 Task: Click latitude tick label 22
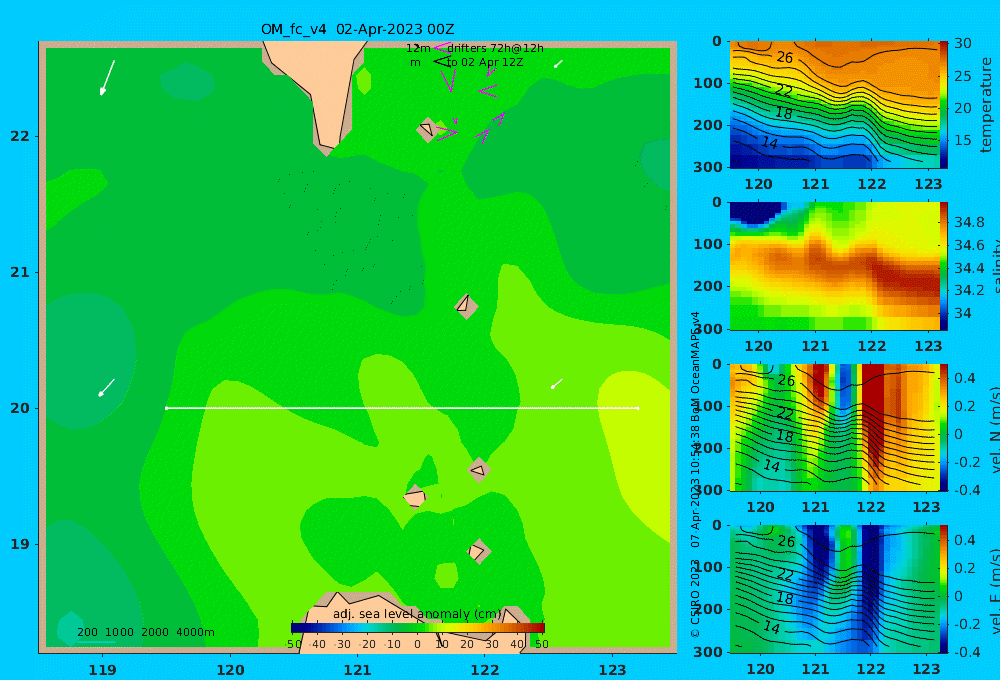coord(20,136)
